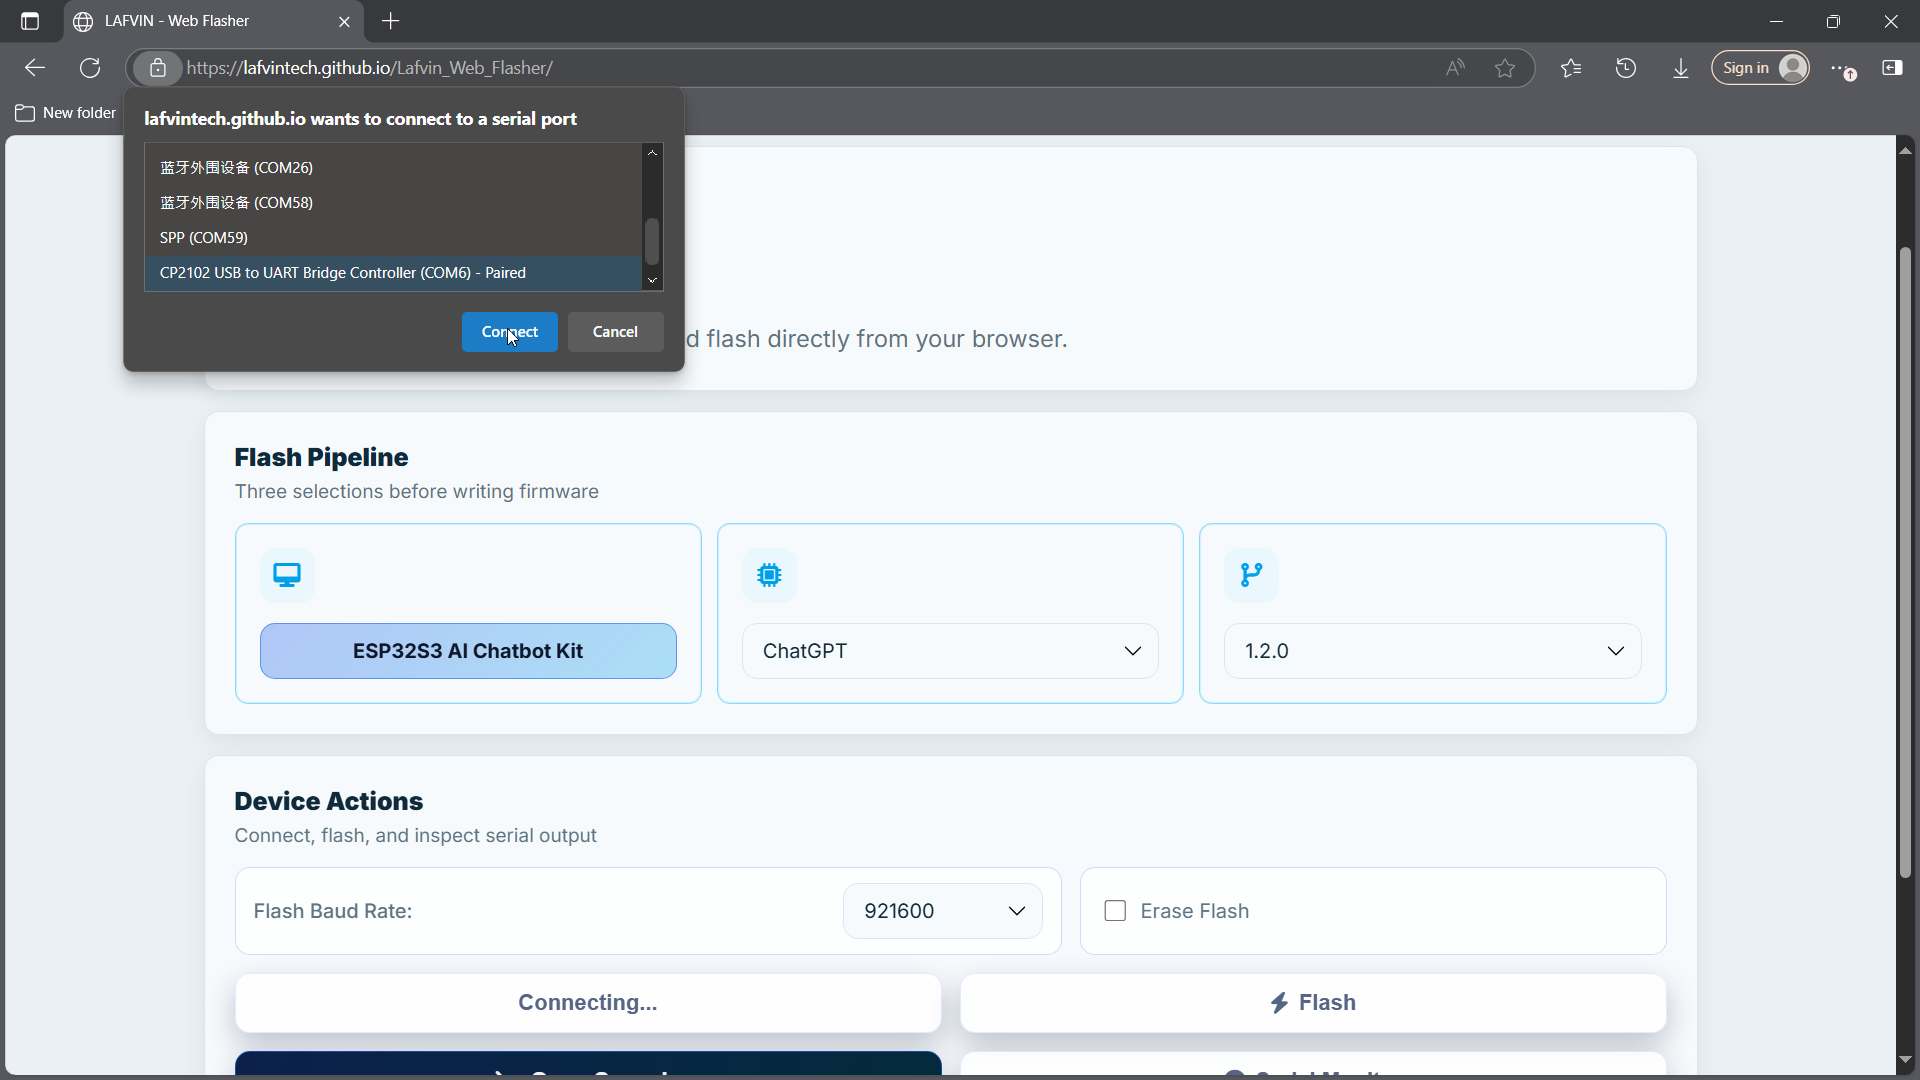
Task: Open settings and more menu
Action: pyautogui.click(x=1843, y=68)
